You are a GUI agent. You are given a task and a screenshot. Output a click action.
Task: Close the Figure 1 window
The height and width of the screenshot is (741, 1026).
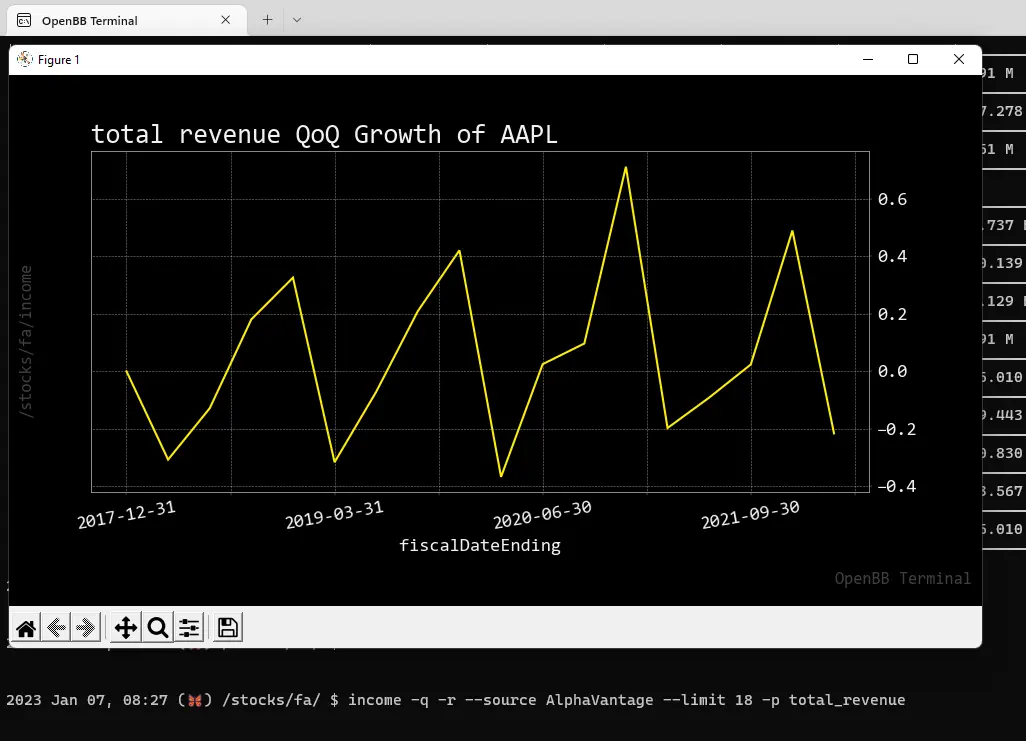click(958, 59)
